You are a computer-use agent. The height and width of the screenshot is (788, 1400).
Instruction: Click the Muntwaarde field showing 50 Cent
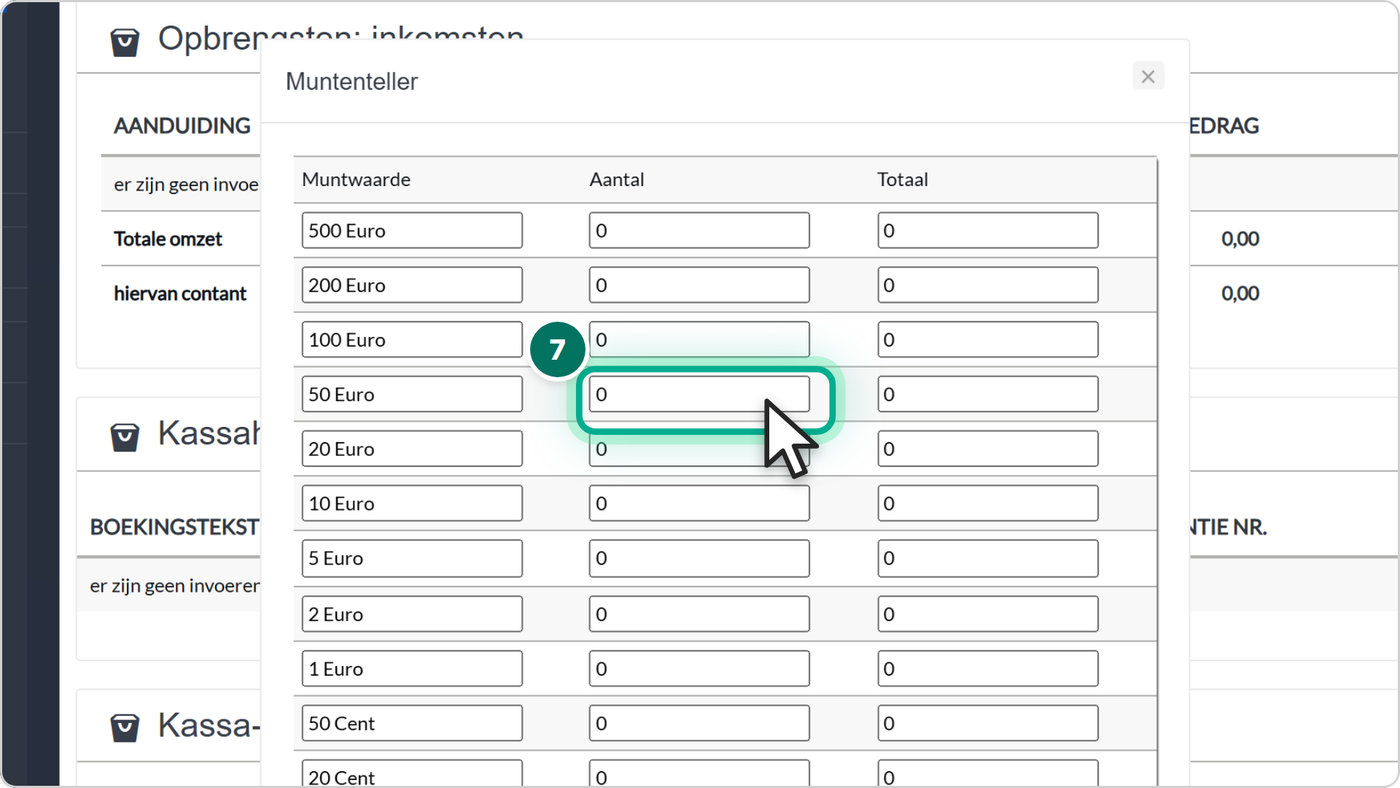click(x=412, y=723)
